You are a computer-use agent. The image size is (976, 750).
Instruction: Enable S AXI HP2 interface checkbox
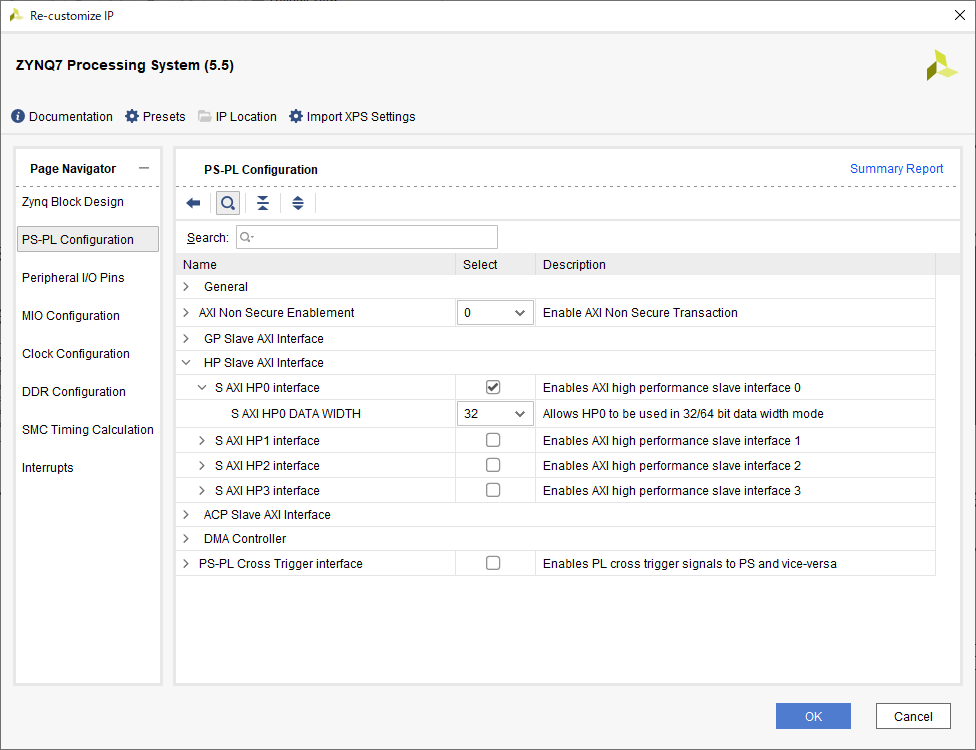click(x=492, y=465)
